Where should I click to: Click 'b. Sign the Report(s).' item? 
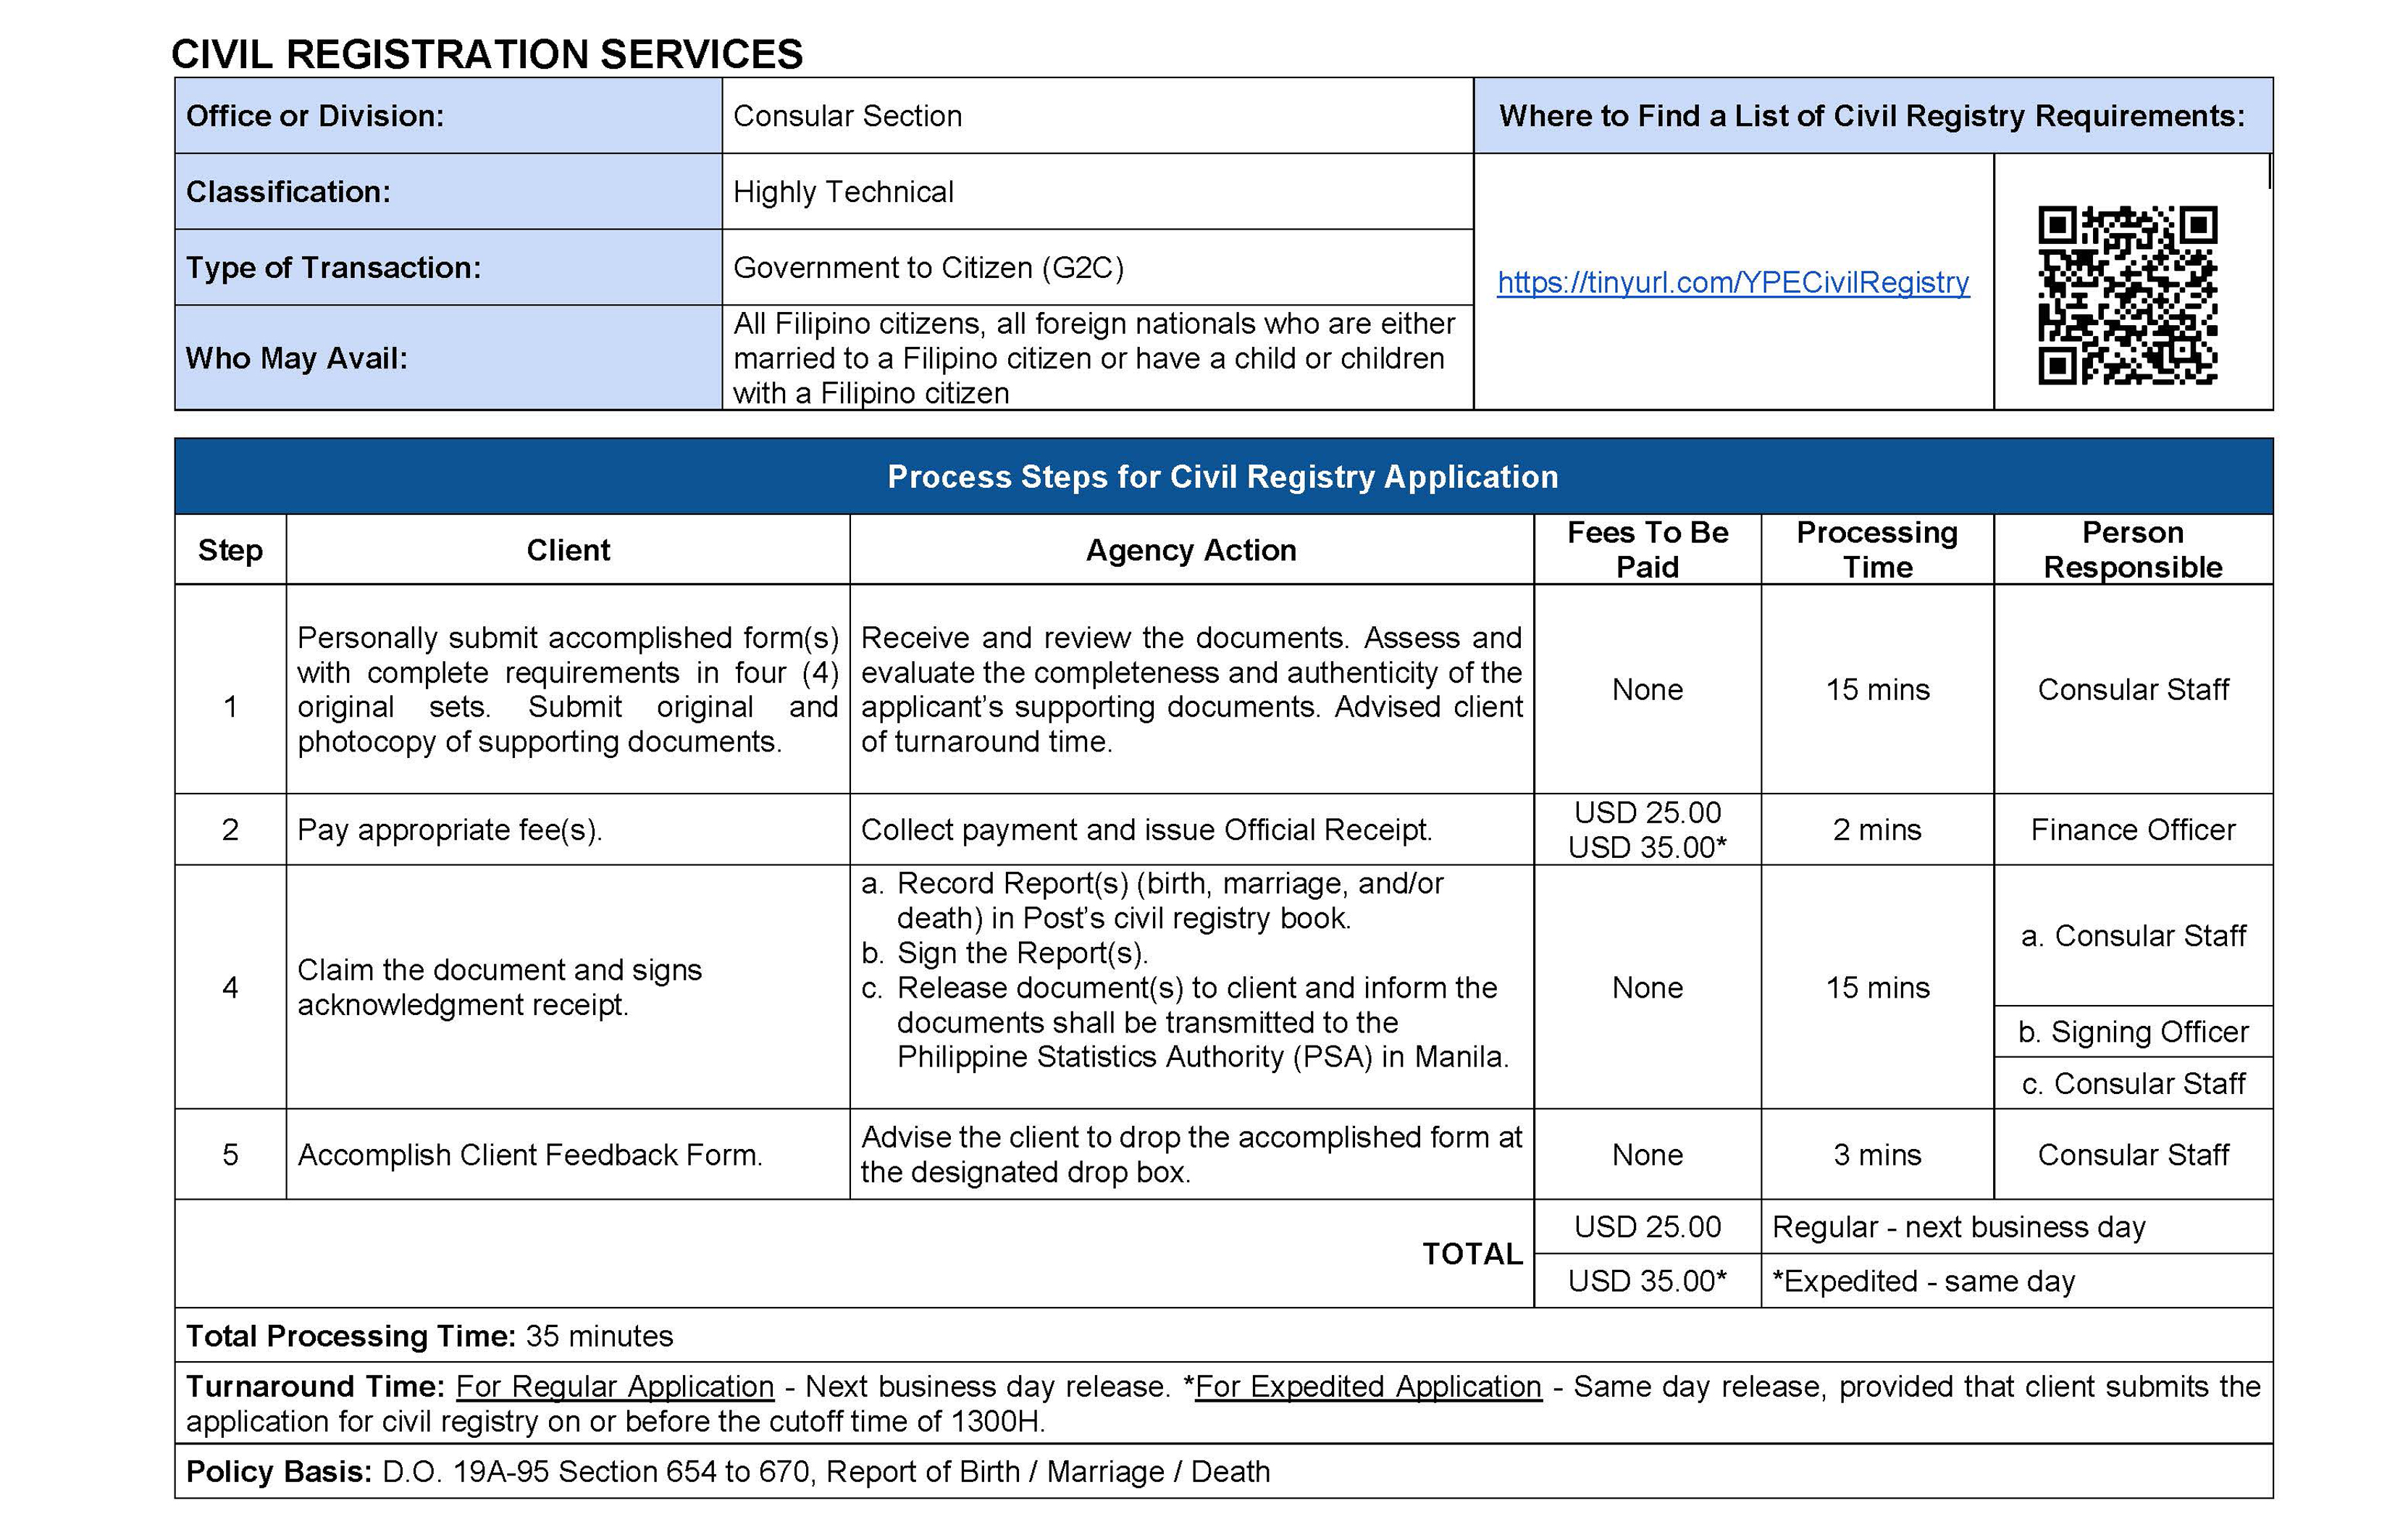[x=1004, y=952]
